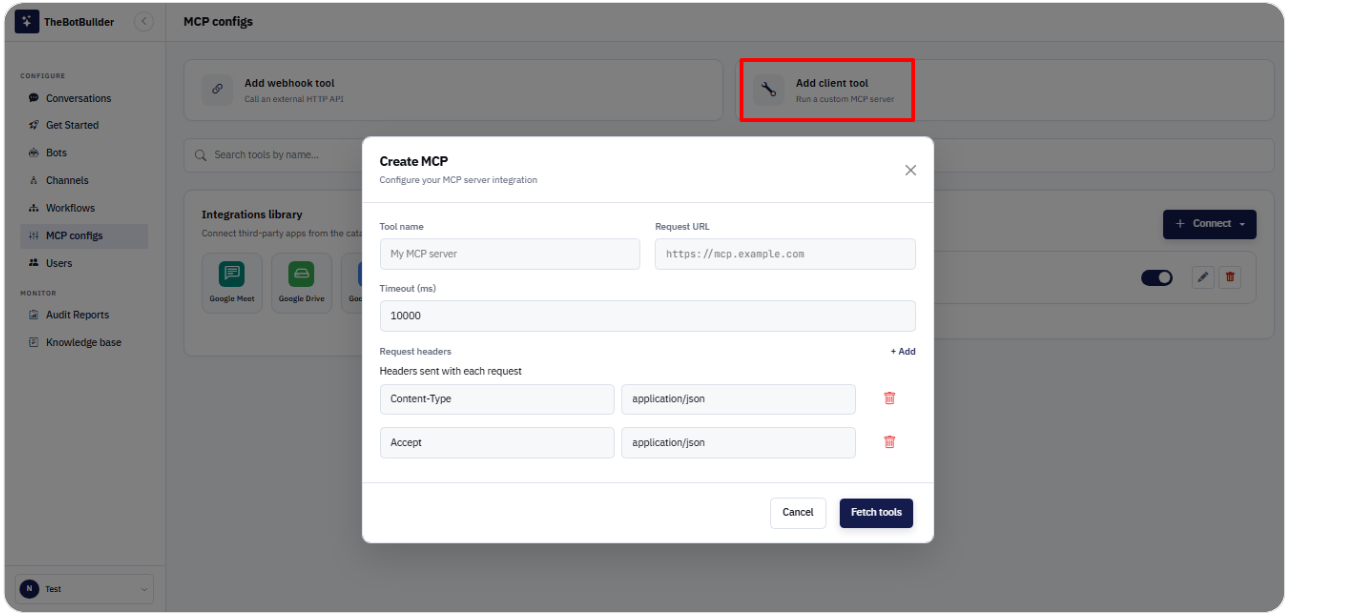The width and height of the screenshot is (1366, 615).
Task: Select Google Drive integration tile
Action: click(x=301, y=283)
